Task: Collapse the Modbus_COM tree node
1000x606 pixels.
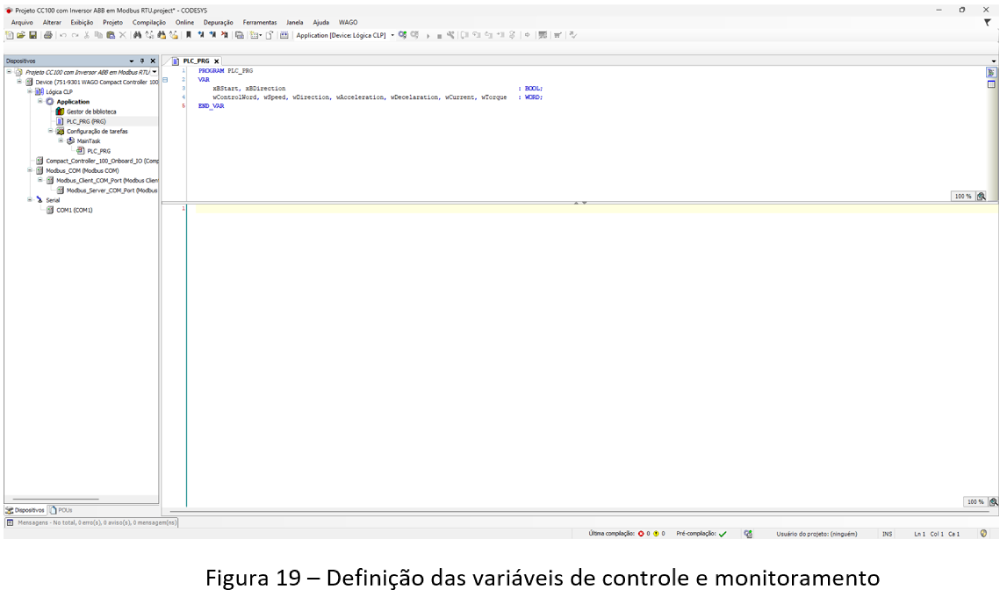Action: click(x=31, y=170)
